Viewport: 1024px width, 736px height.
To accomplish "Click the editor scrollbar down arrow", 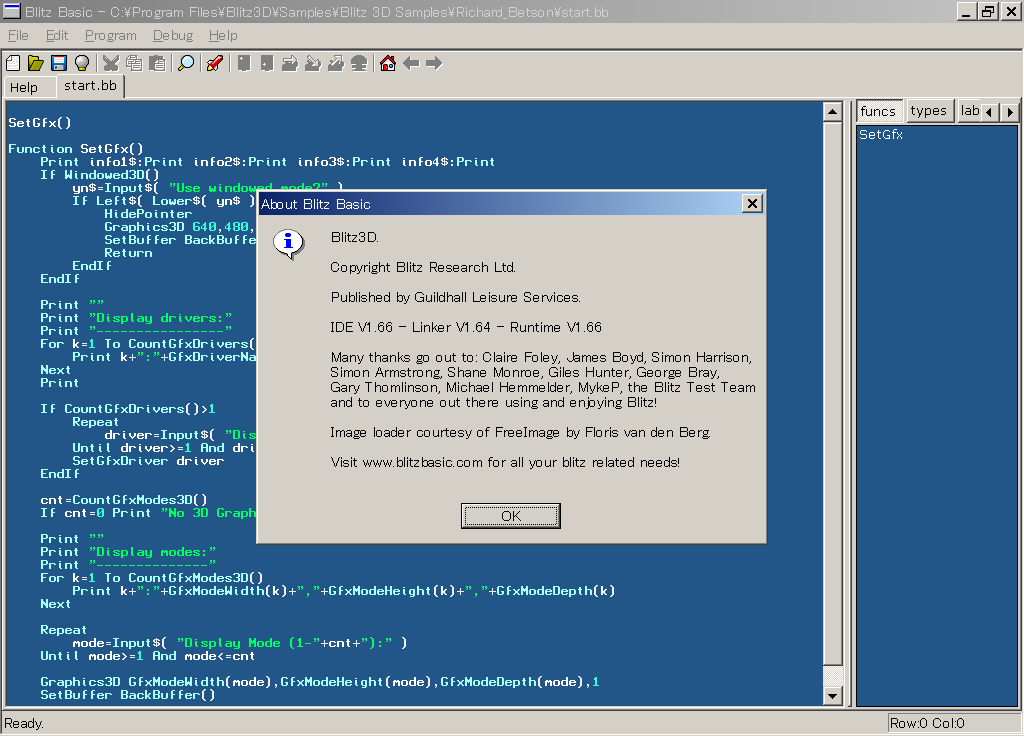I will 833,696.
